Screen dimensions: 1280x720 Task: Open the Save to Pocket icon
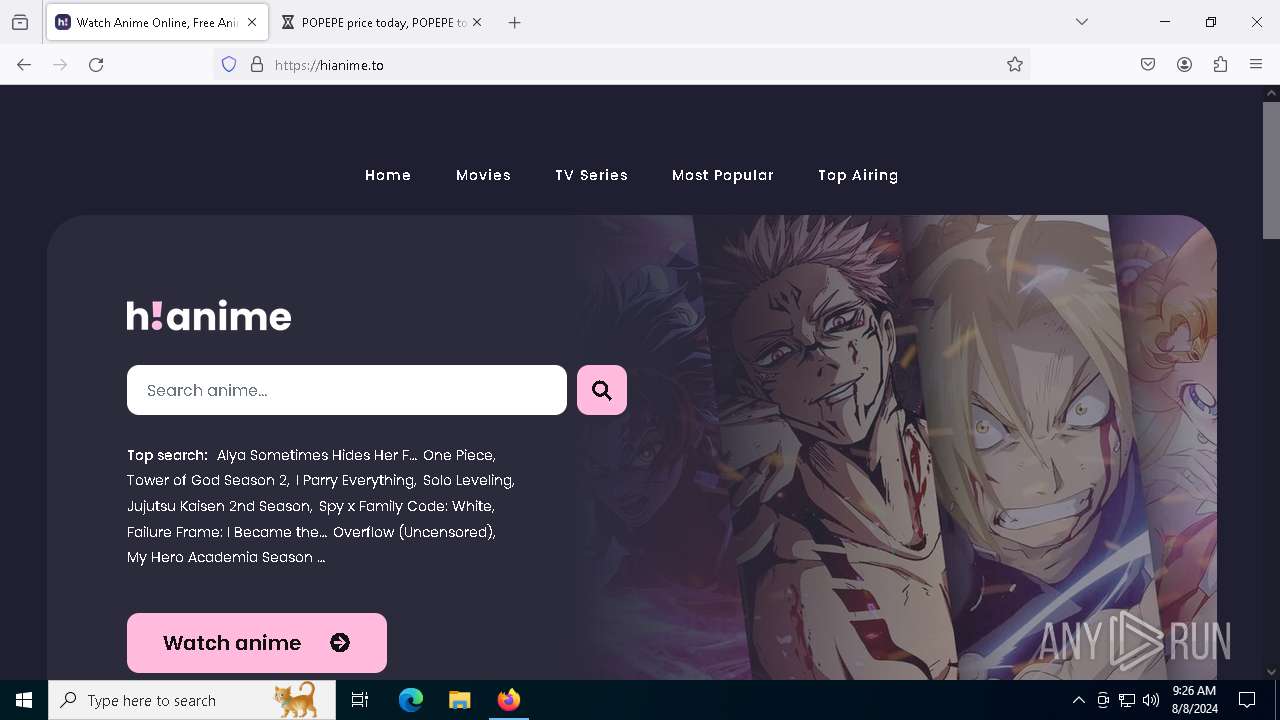point(1148,65)
